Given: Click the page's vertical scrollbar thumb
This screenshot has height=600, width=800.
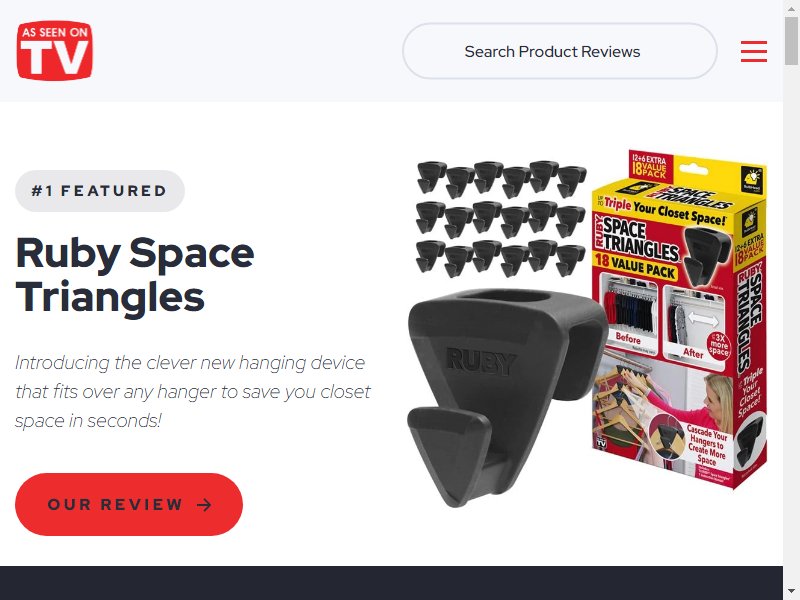Looking at the screenshot, I should pos(791,41).
